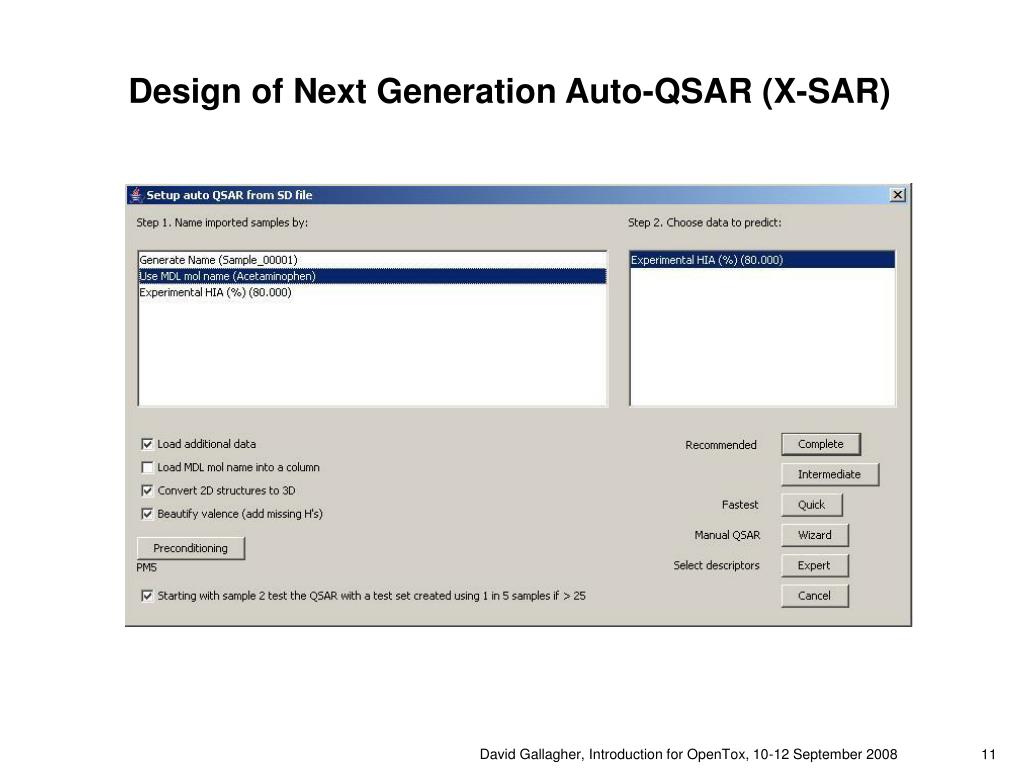Click the David Gallagher footer text
The image size is (1024, 768).
688,754
